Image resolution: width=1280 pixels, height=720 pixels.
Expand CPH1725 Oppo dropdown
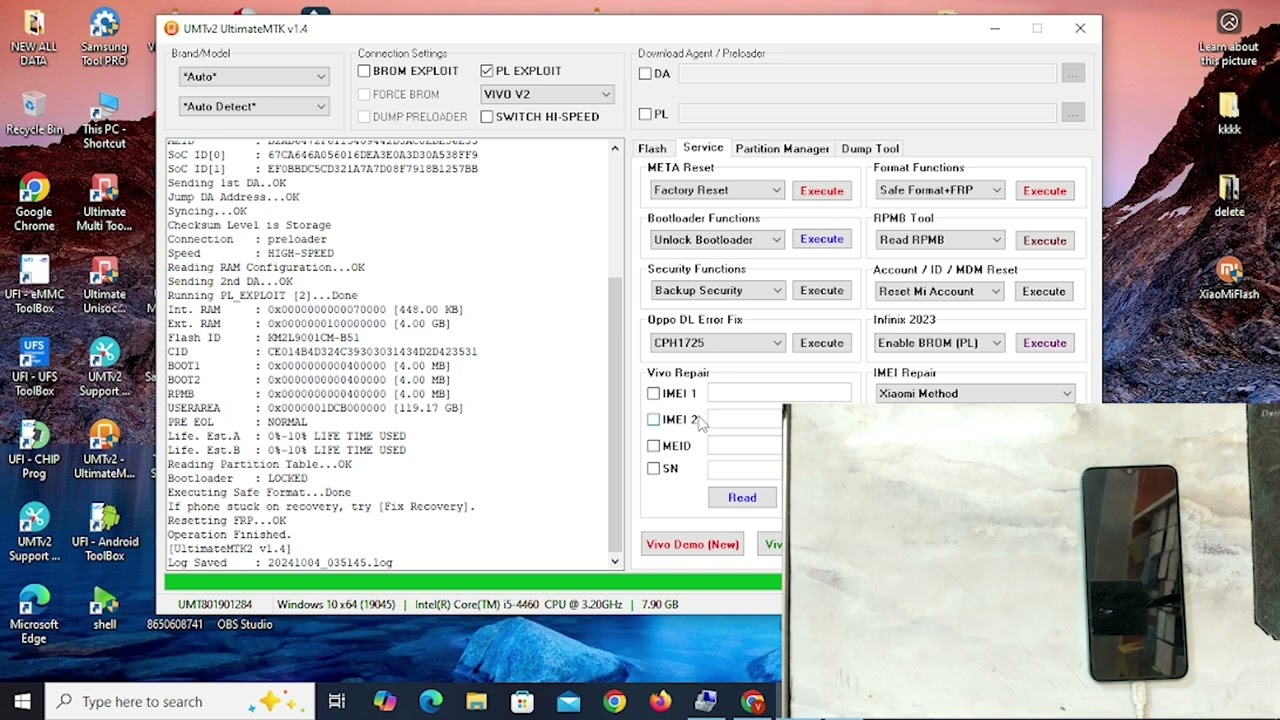coord(716,343)
